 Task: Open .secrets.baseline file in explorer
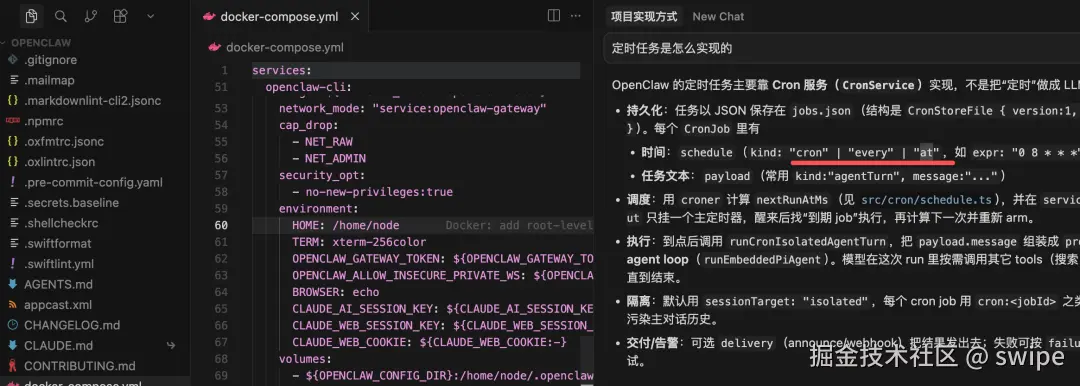click(72, 203)
